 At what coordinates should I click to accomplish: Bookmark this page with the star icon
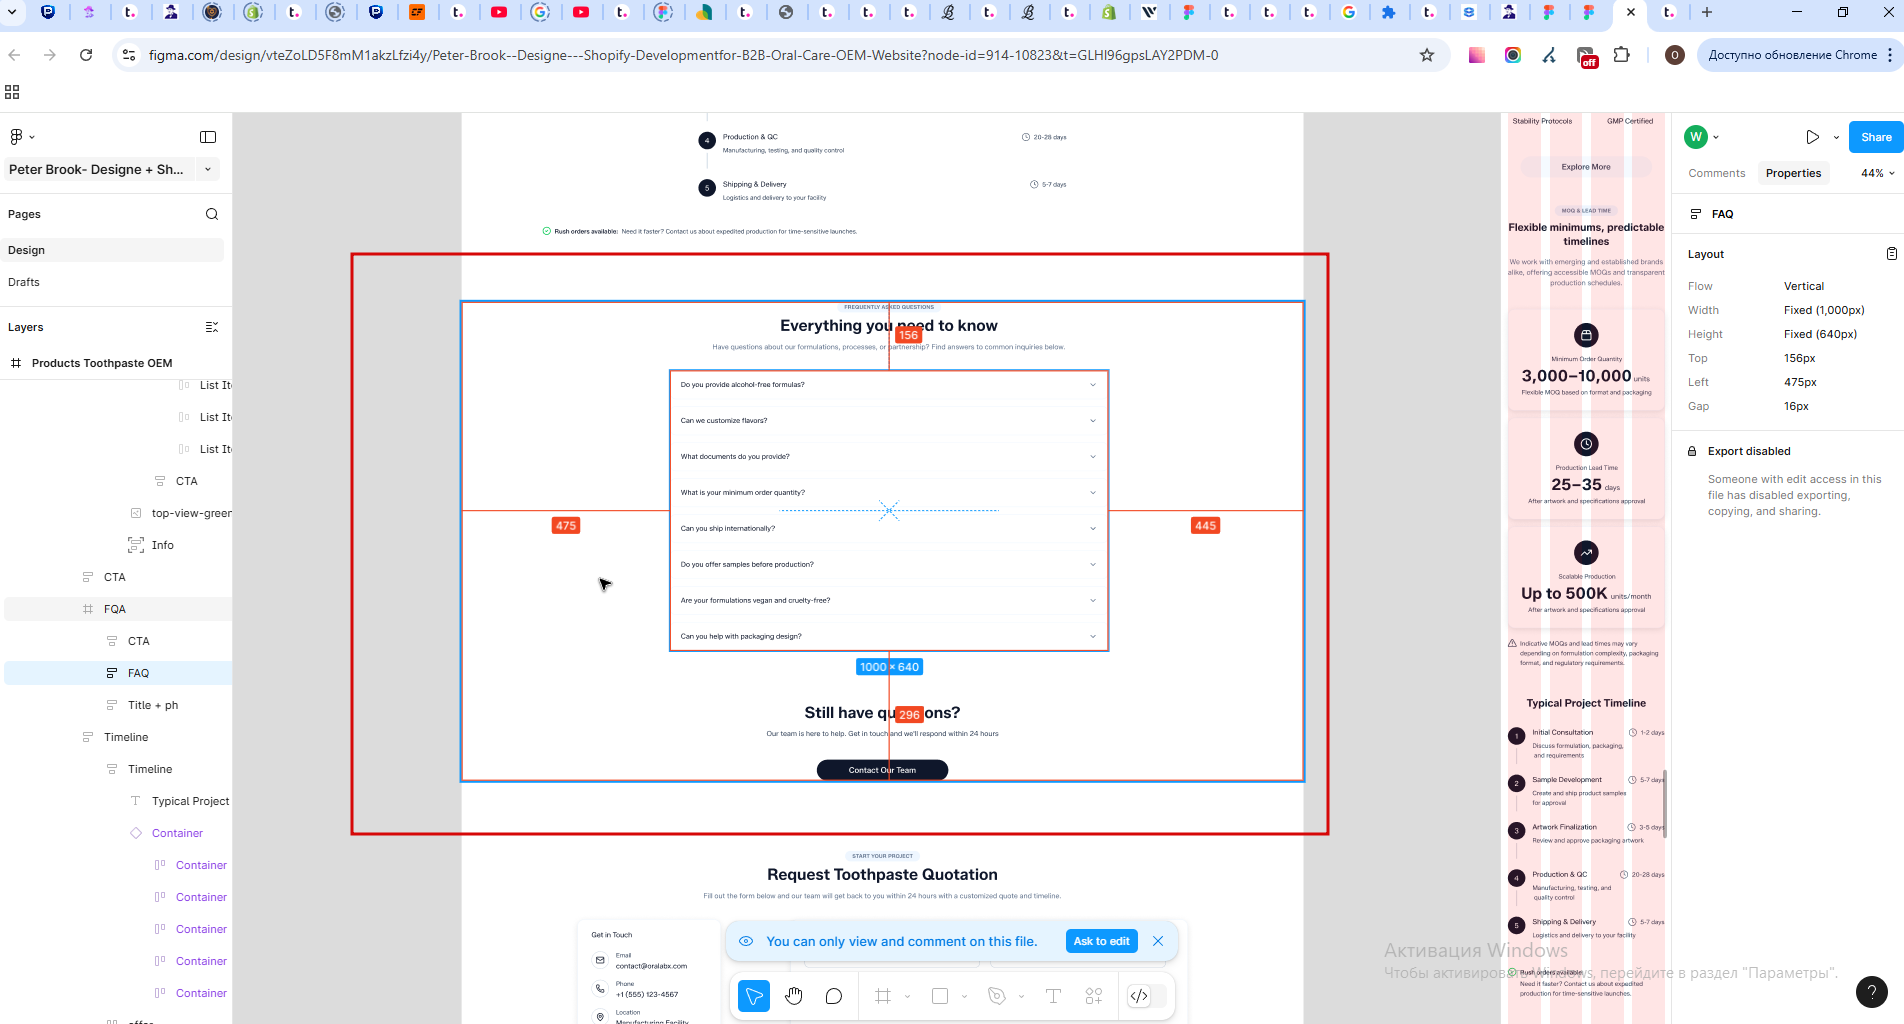click(x=1427, y=55)
